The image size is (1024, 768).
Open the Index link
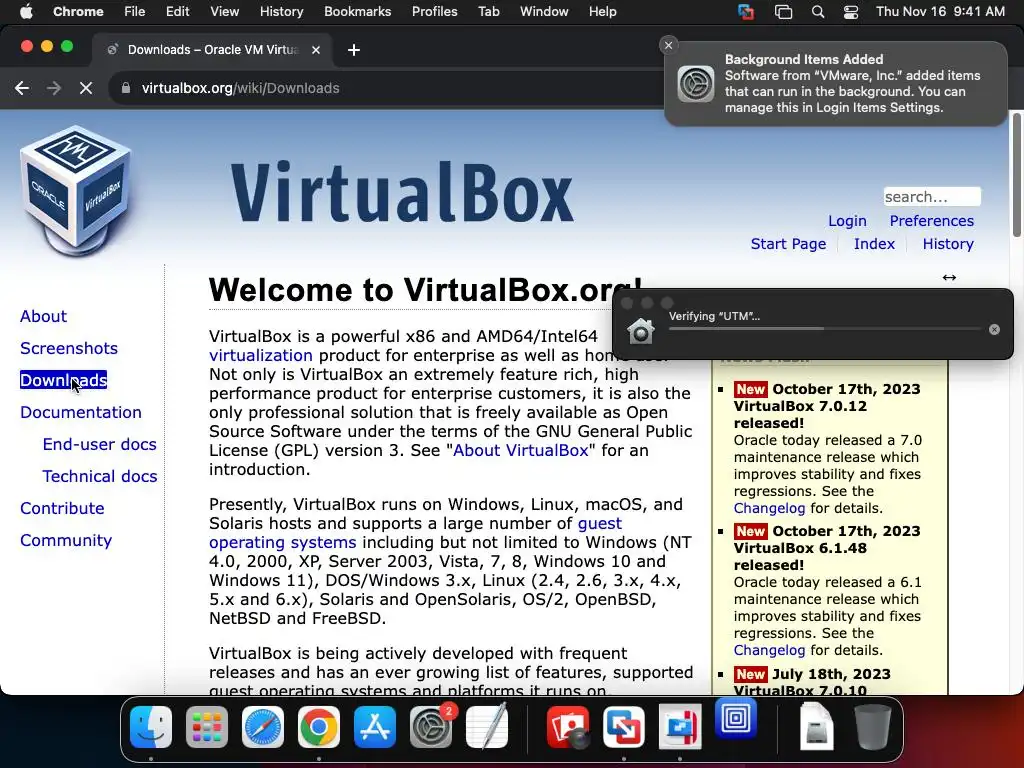tap(874, 244)
